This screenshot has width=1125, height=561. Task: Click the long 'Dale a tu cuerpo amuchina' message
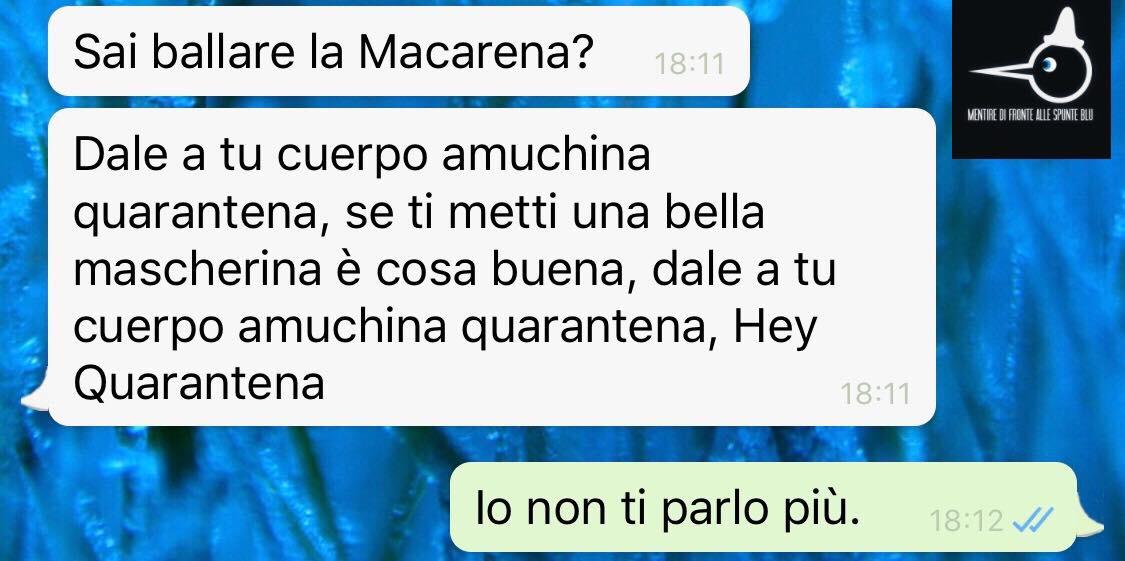point(492,267)
